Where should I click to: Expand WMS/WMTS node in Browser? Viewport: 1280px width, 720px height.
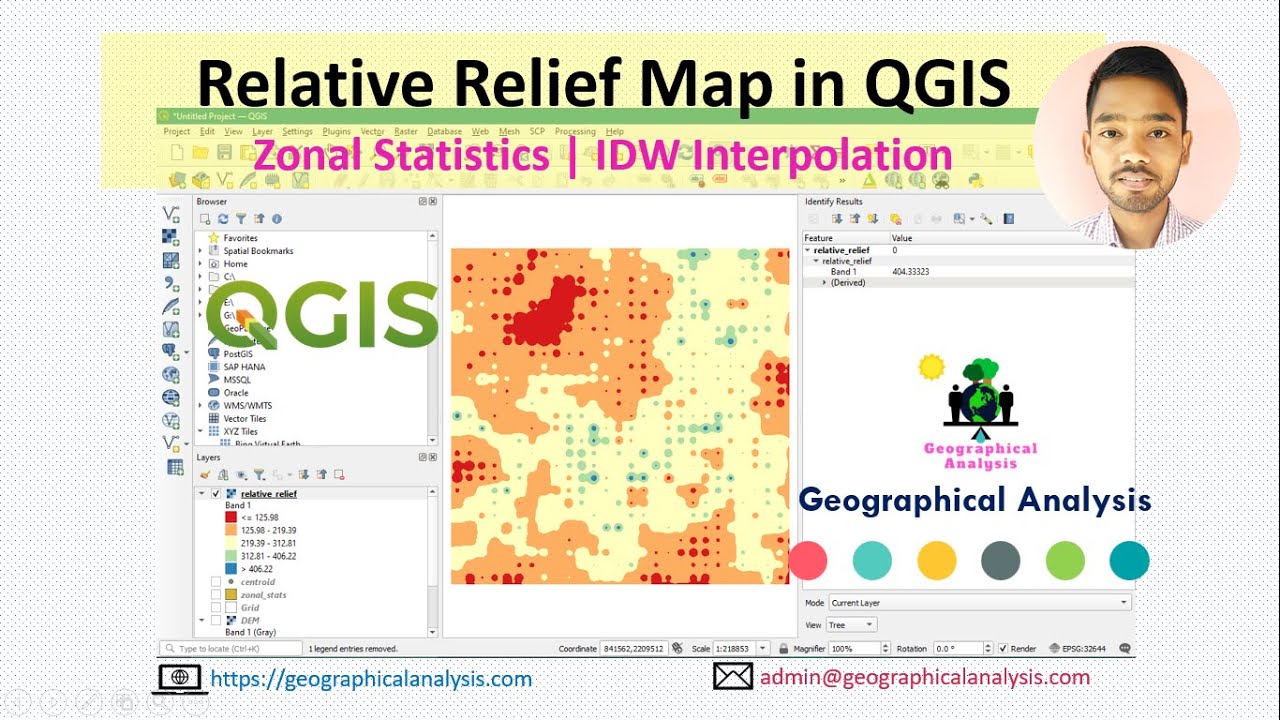click(201, 405)
